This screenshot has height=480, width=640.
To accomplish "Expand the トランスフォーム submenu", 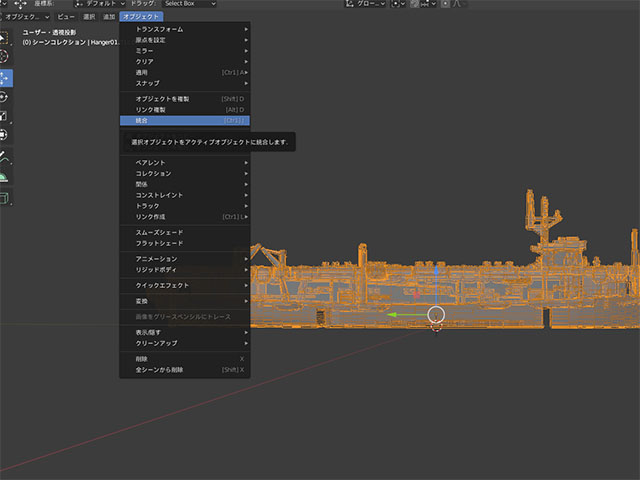I will pyautogui.click(x=184, y=29).
